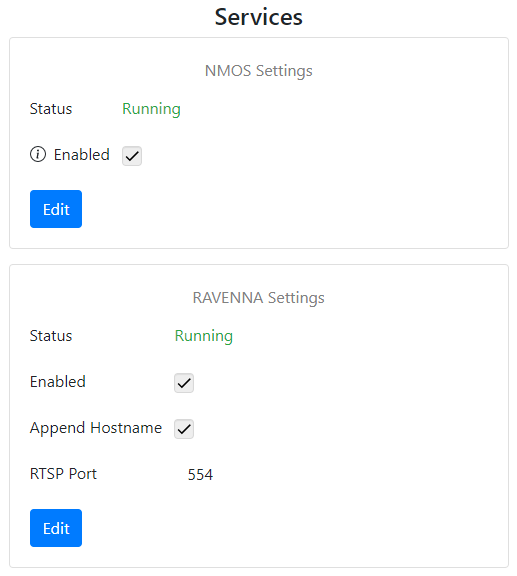517x576 pixels.
Task: Click the RAVENNA Status Running text
Action: (204, 336)
